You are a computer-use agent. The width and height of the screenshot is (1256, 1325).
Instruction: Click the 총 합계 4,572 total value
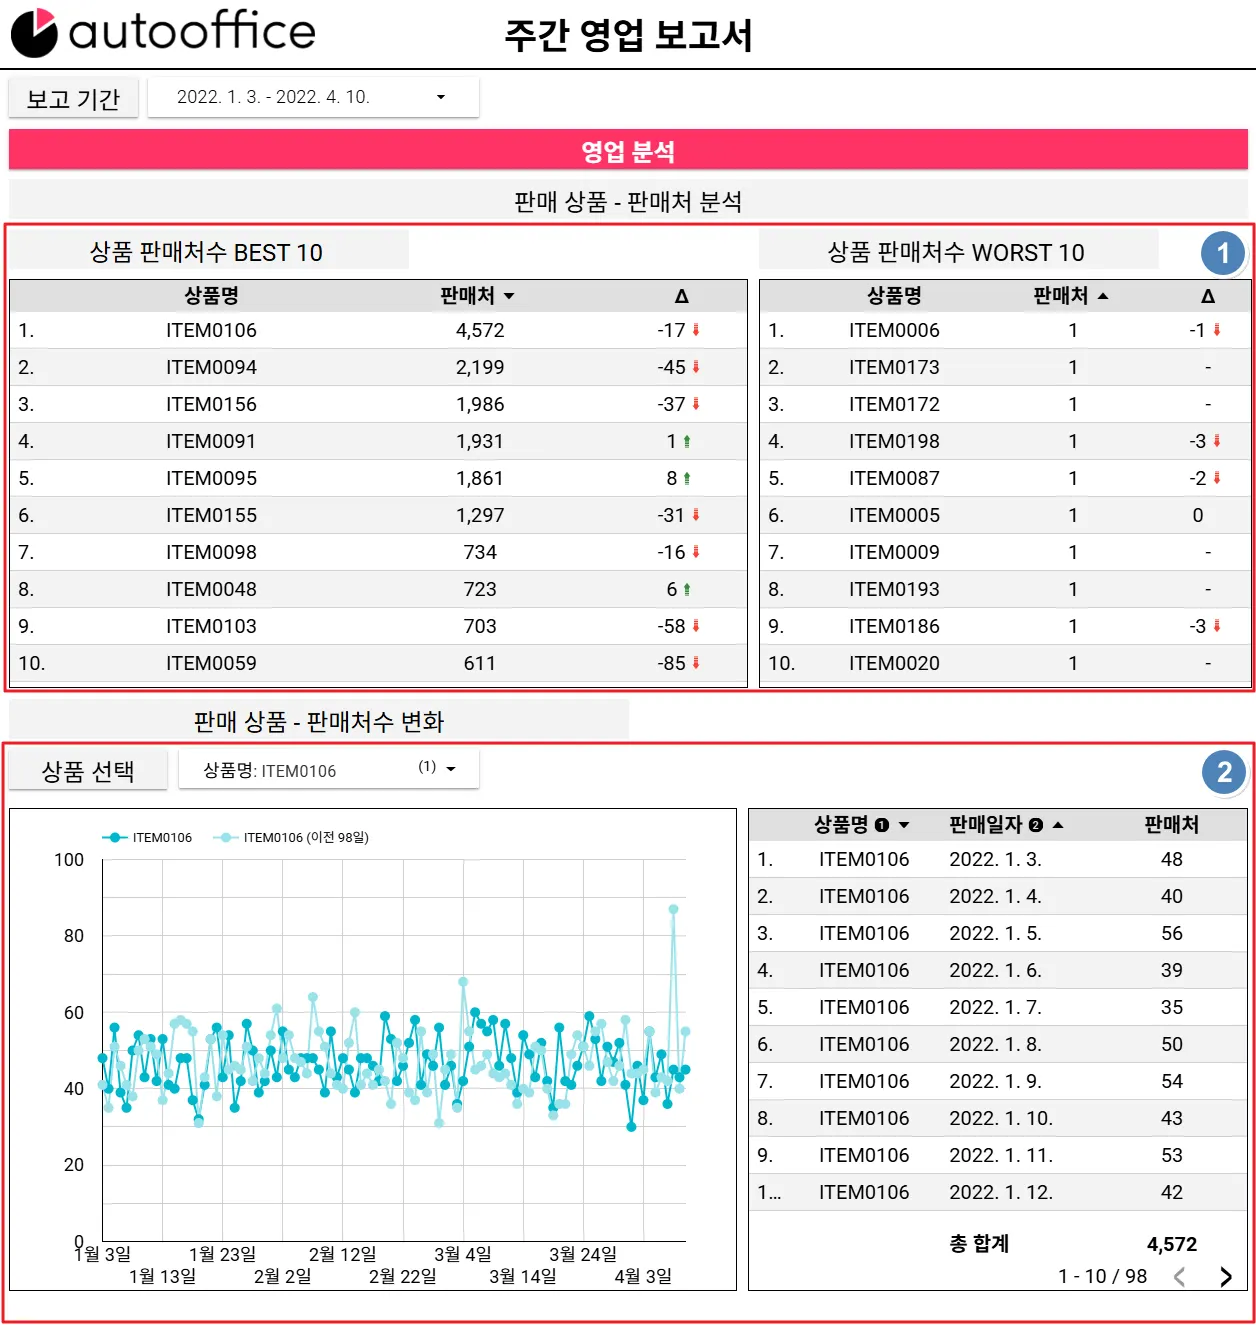(x=1172, y=1244)
